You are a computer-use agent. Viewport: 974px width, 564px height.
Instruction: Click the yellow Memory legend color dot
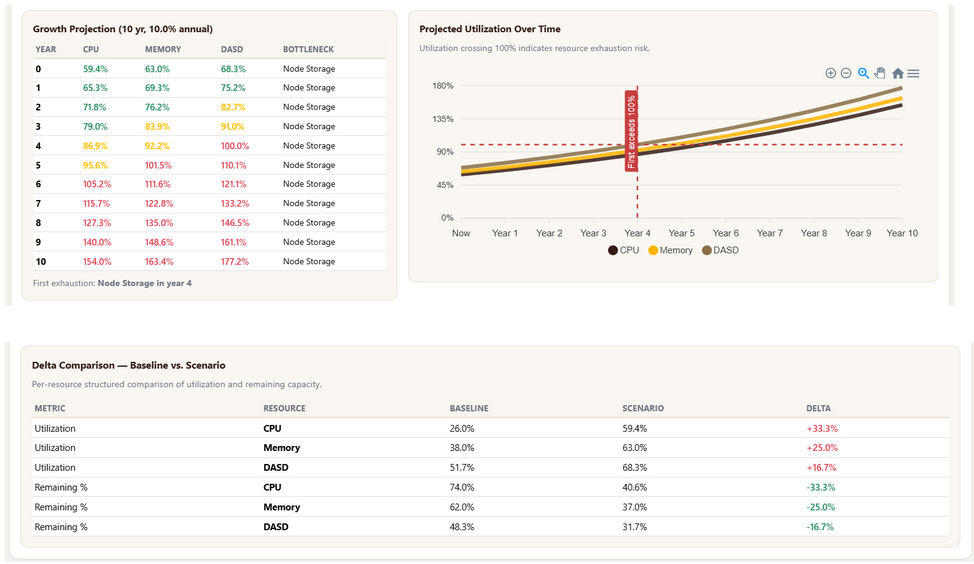click(653, 250)
